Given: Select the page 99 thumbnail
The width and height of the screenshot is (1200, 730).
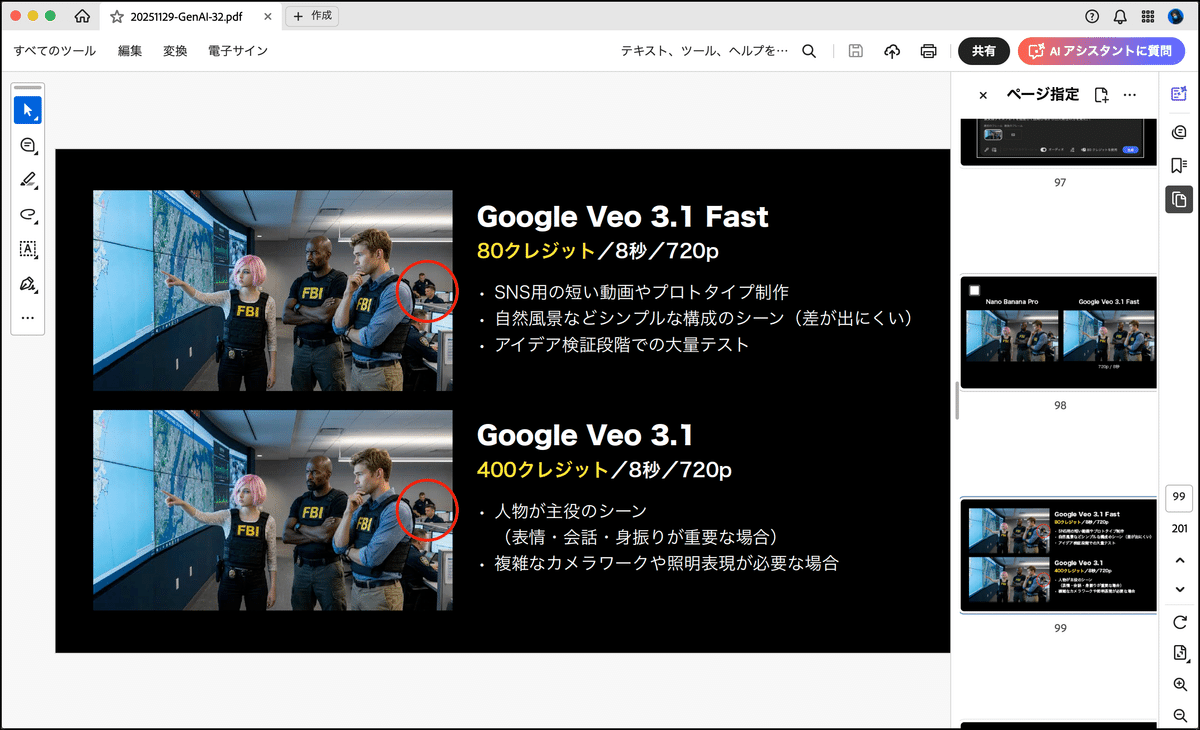Looking at the screenshot, I should click(1058, 555).
